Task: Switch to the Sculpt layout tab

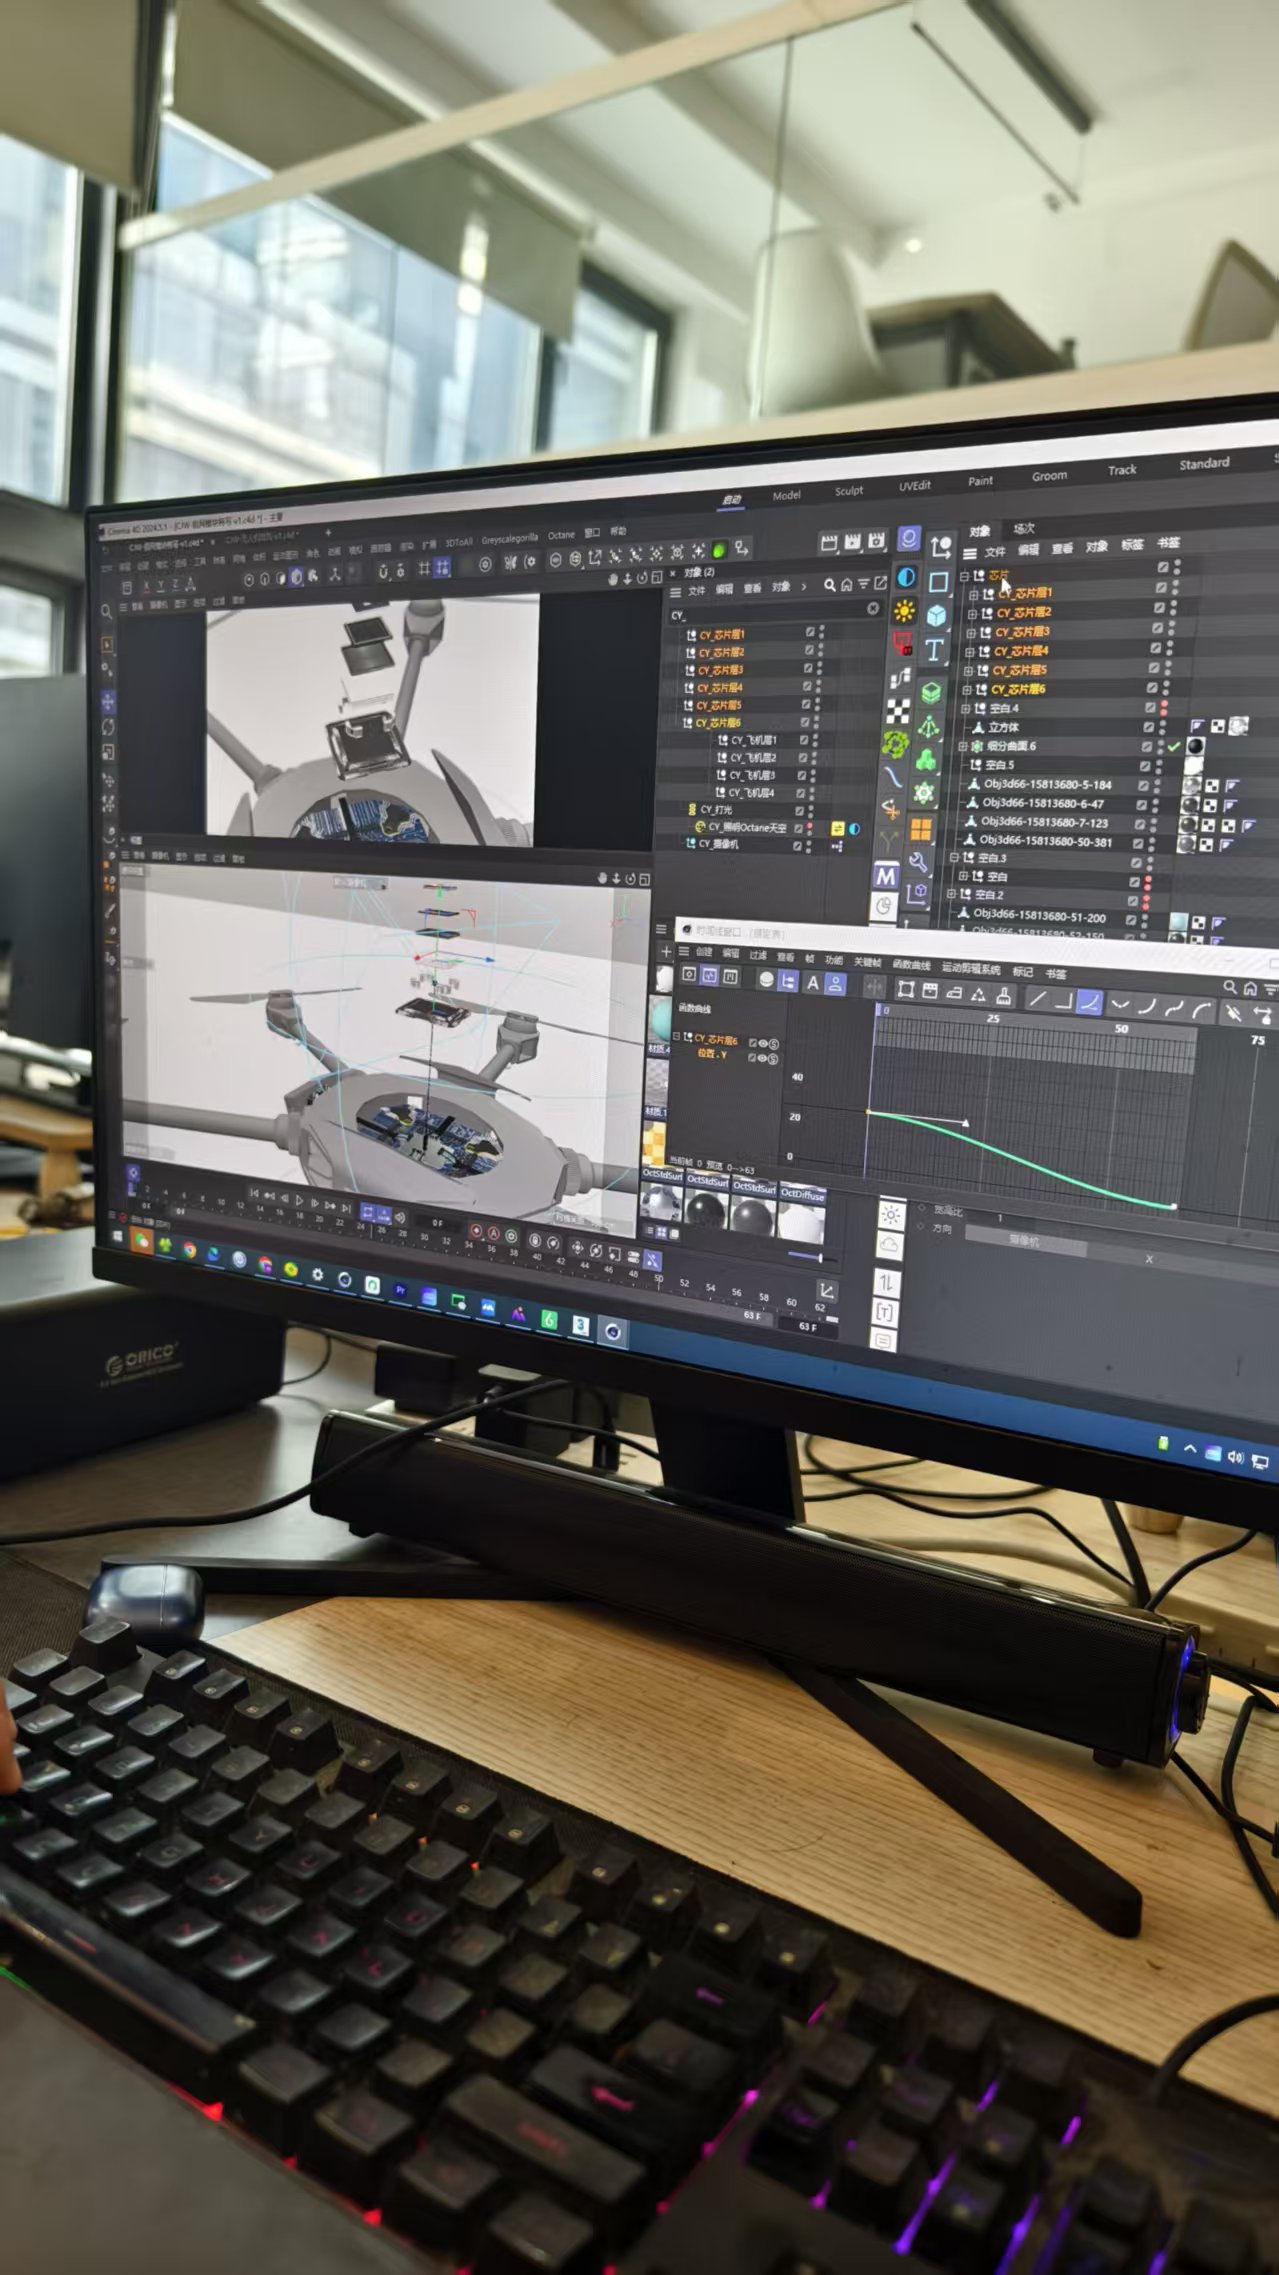Action: point(848,491)
